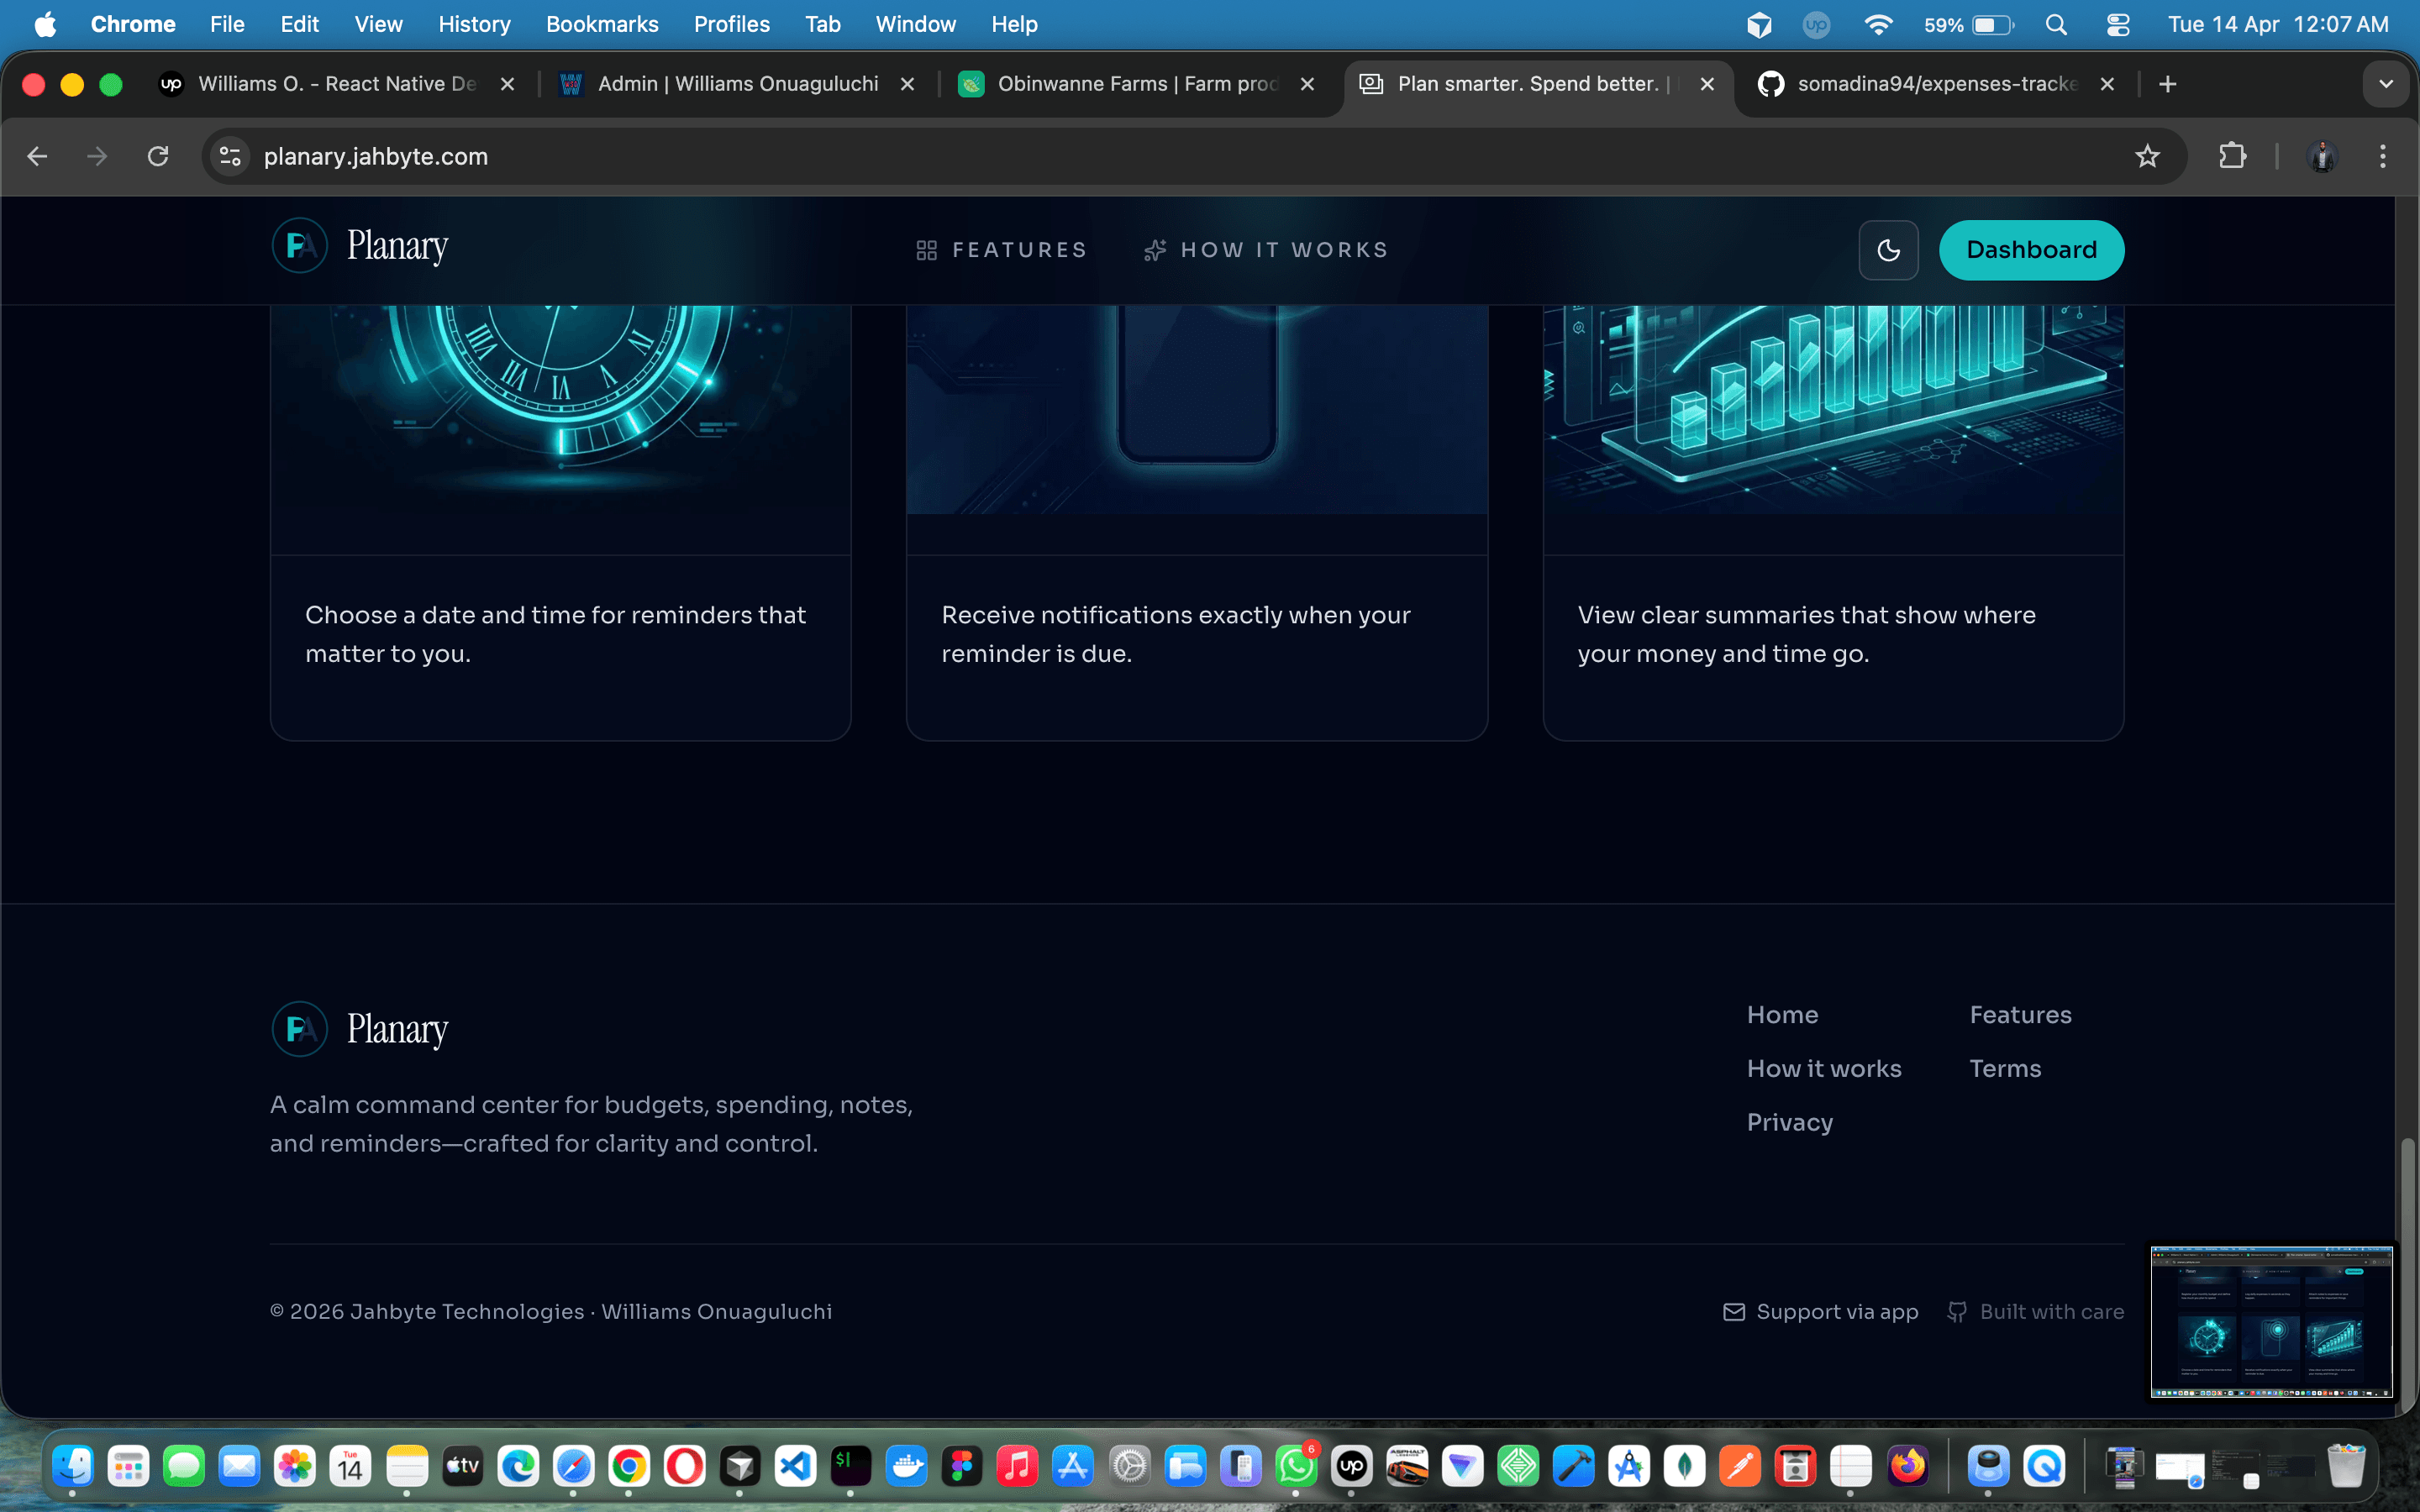Click the Chrome profile avatar
The image size is (2420, 1512).
coord(2322,156)
